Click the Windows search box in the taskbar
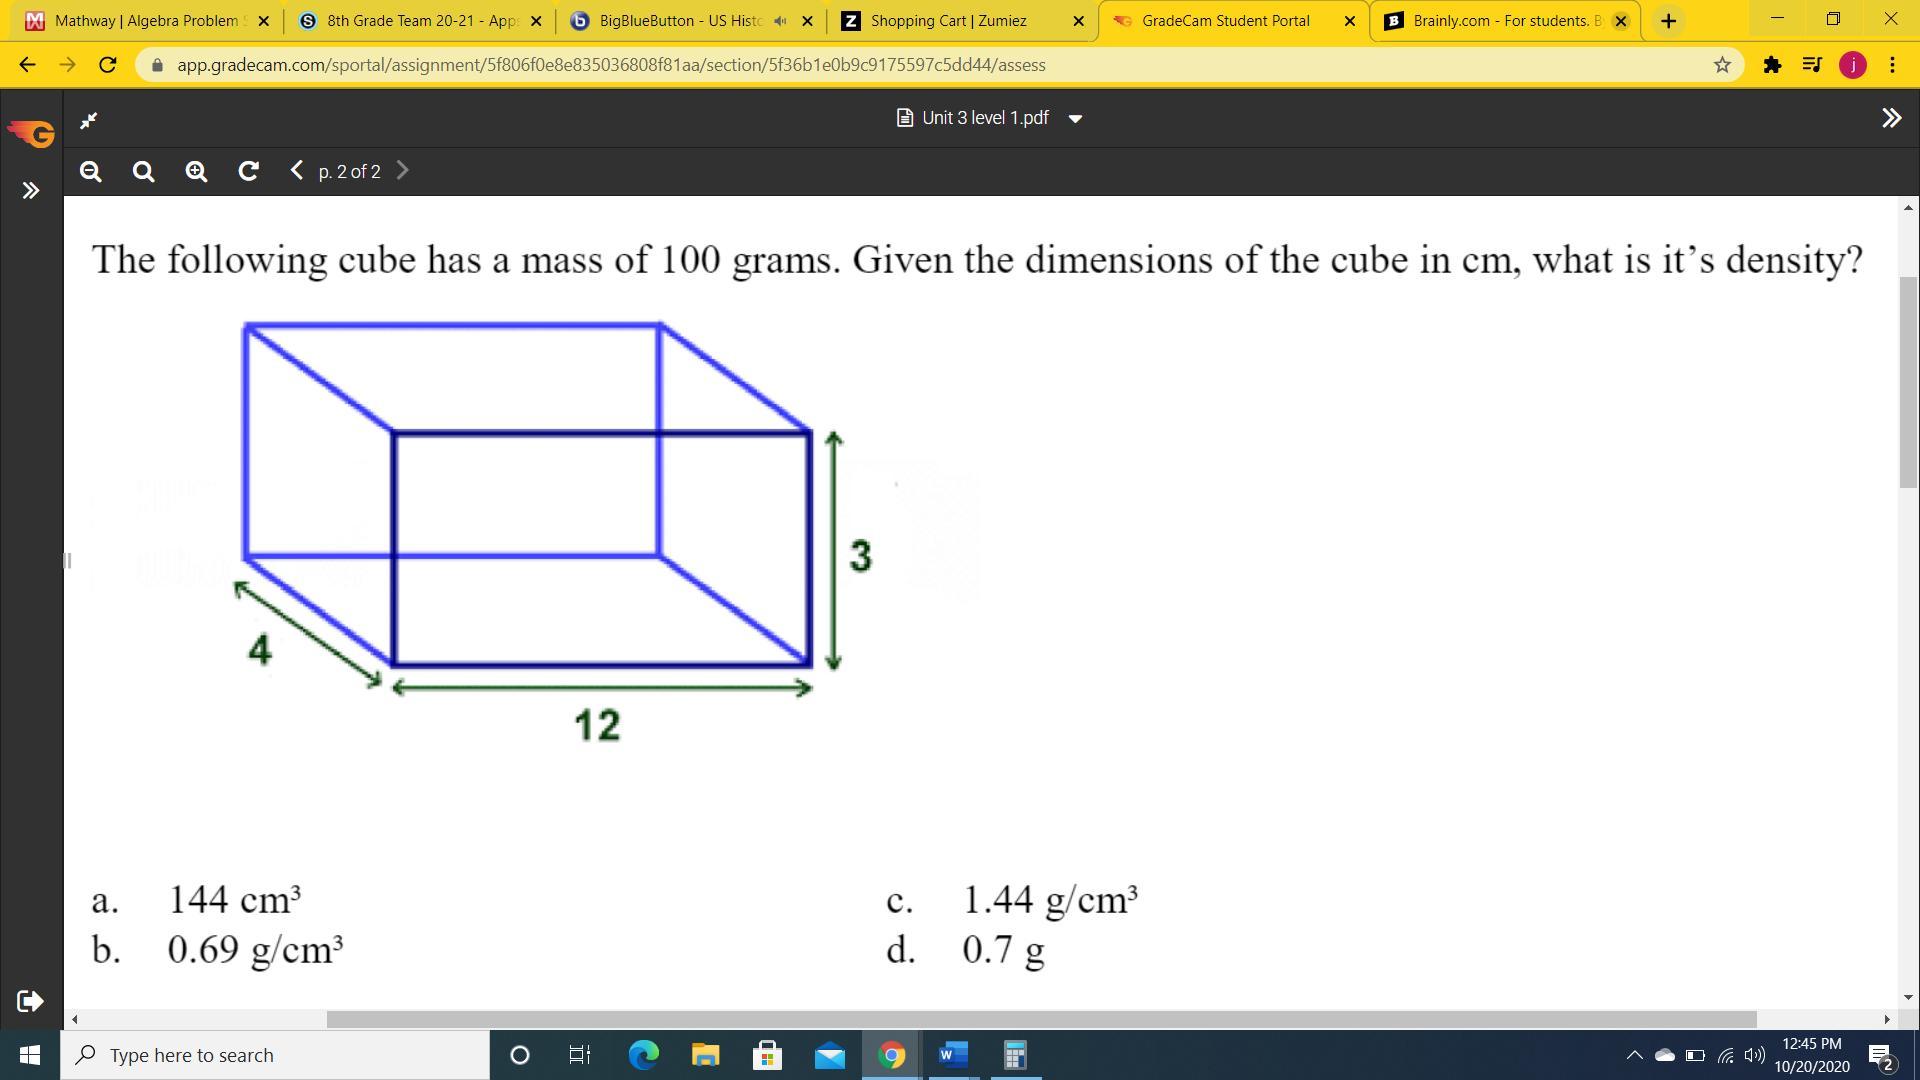Image resolution: width=1920 pixels, height=1080 pixels. [x=275, y=1055]
